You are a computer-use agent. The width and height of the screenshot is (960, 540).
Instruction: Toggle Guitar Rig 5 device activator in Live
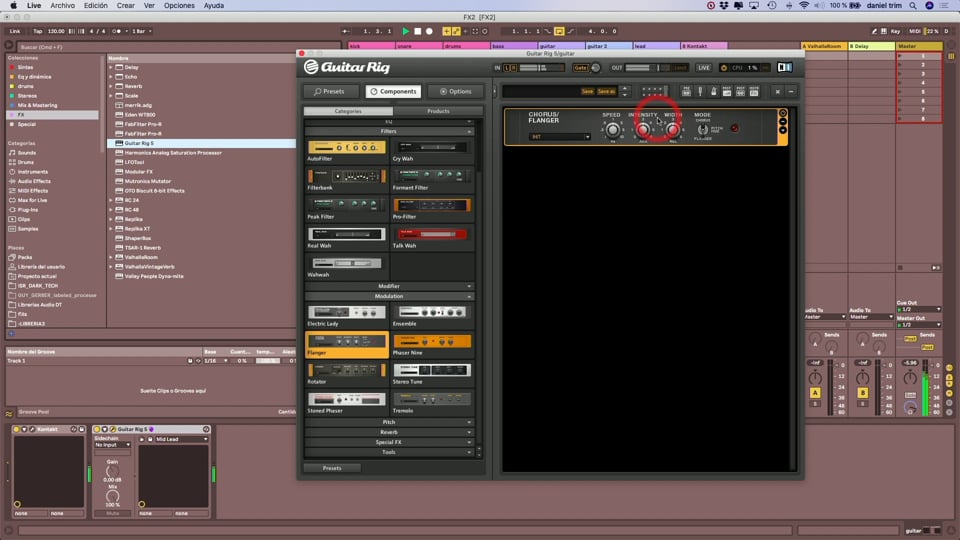(97, 429)
